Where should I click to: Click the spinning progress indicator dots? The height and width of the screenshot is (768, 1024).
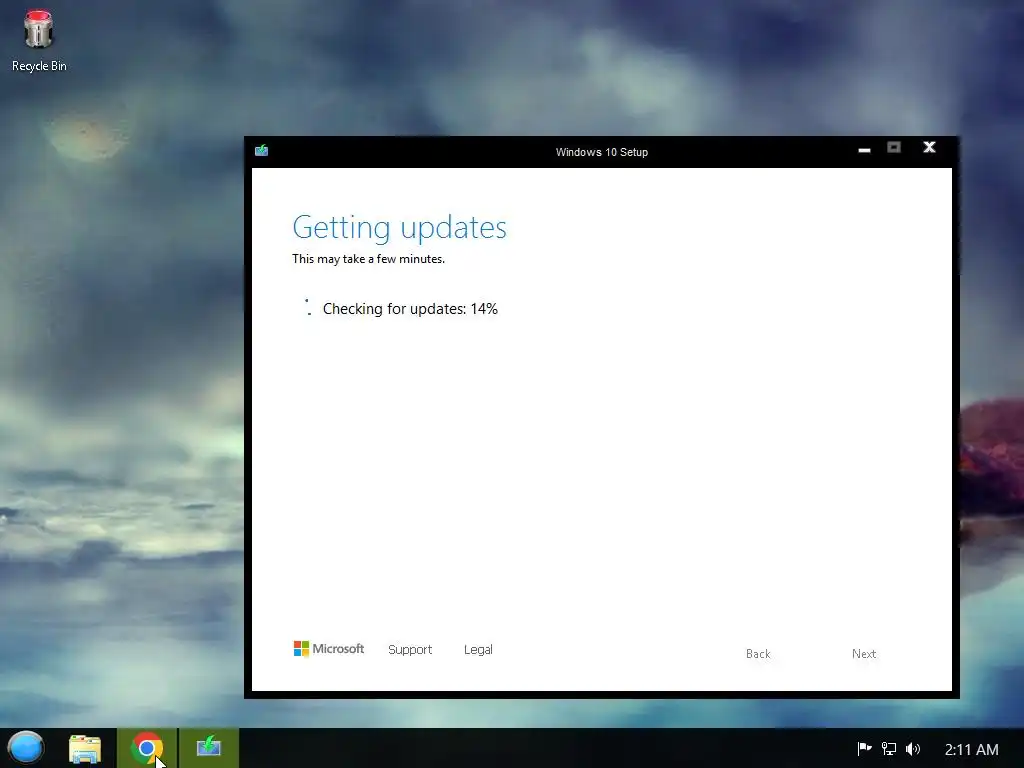point(308,308)
